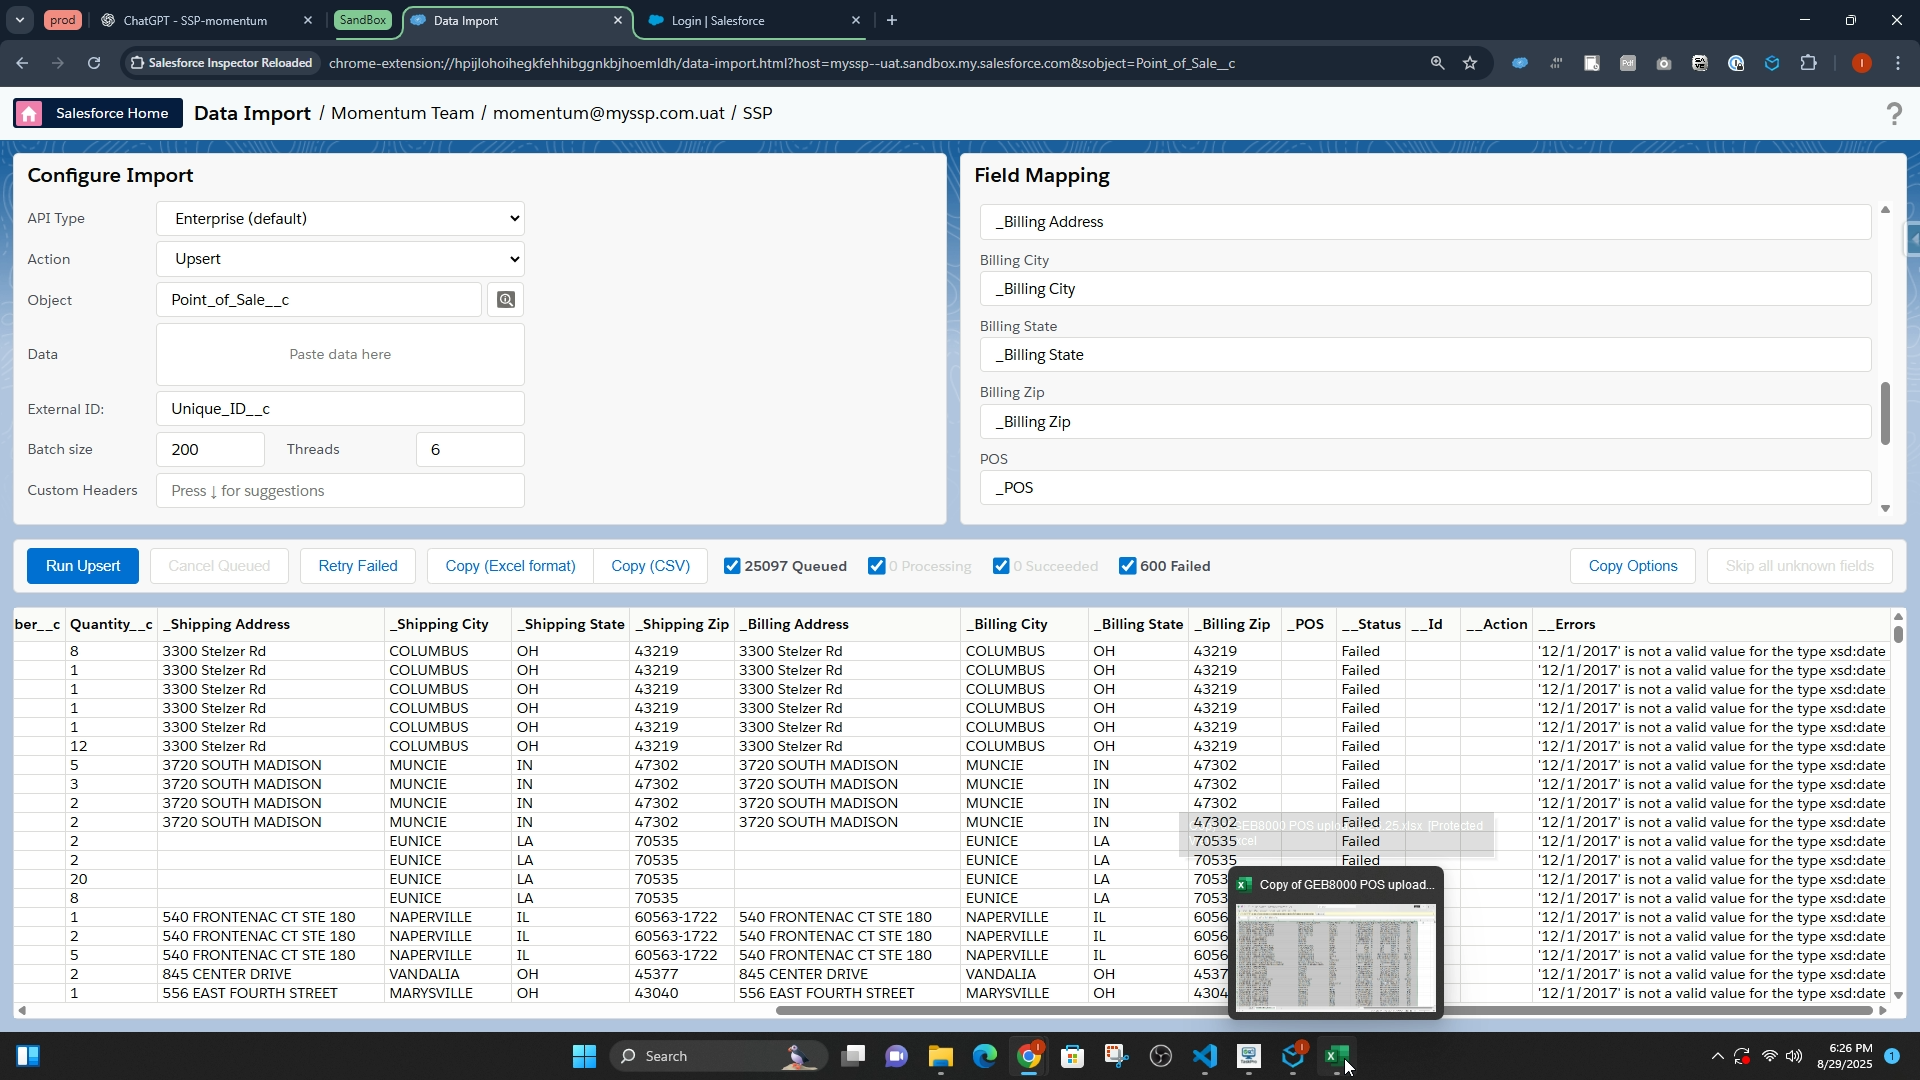Image resolution: width=1920 pixels, height=1080 pixels.
Task: Open the Action Upsert dropdown
Action: [x=340, y=259]
